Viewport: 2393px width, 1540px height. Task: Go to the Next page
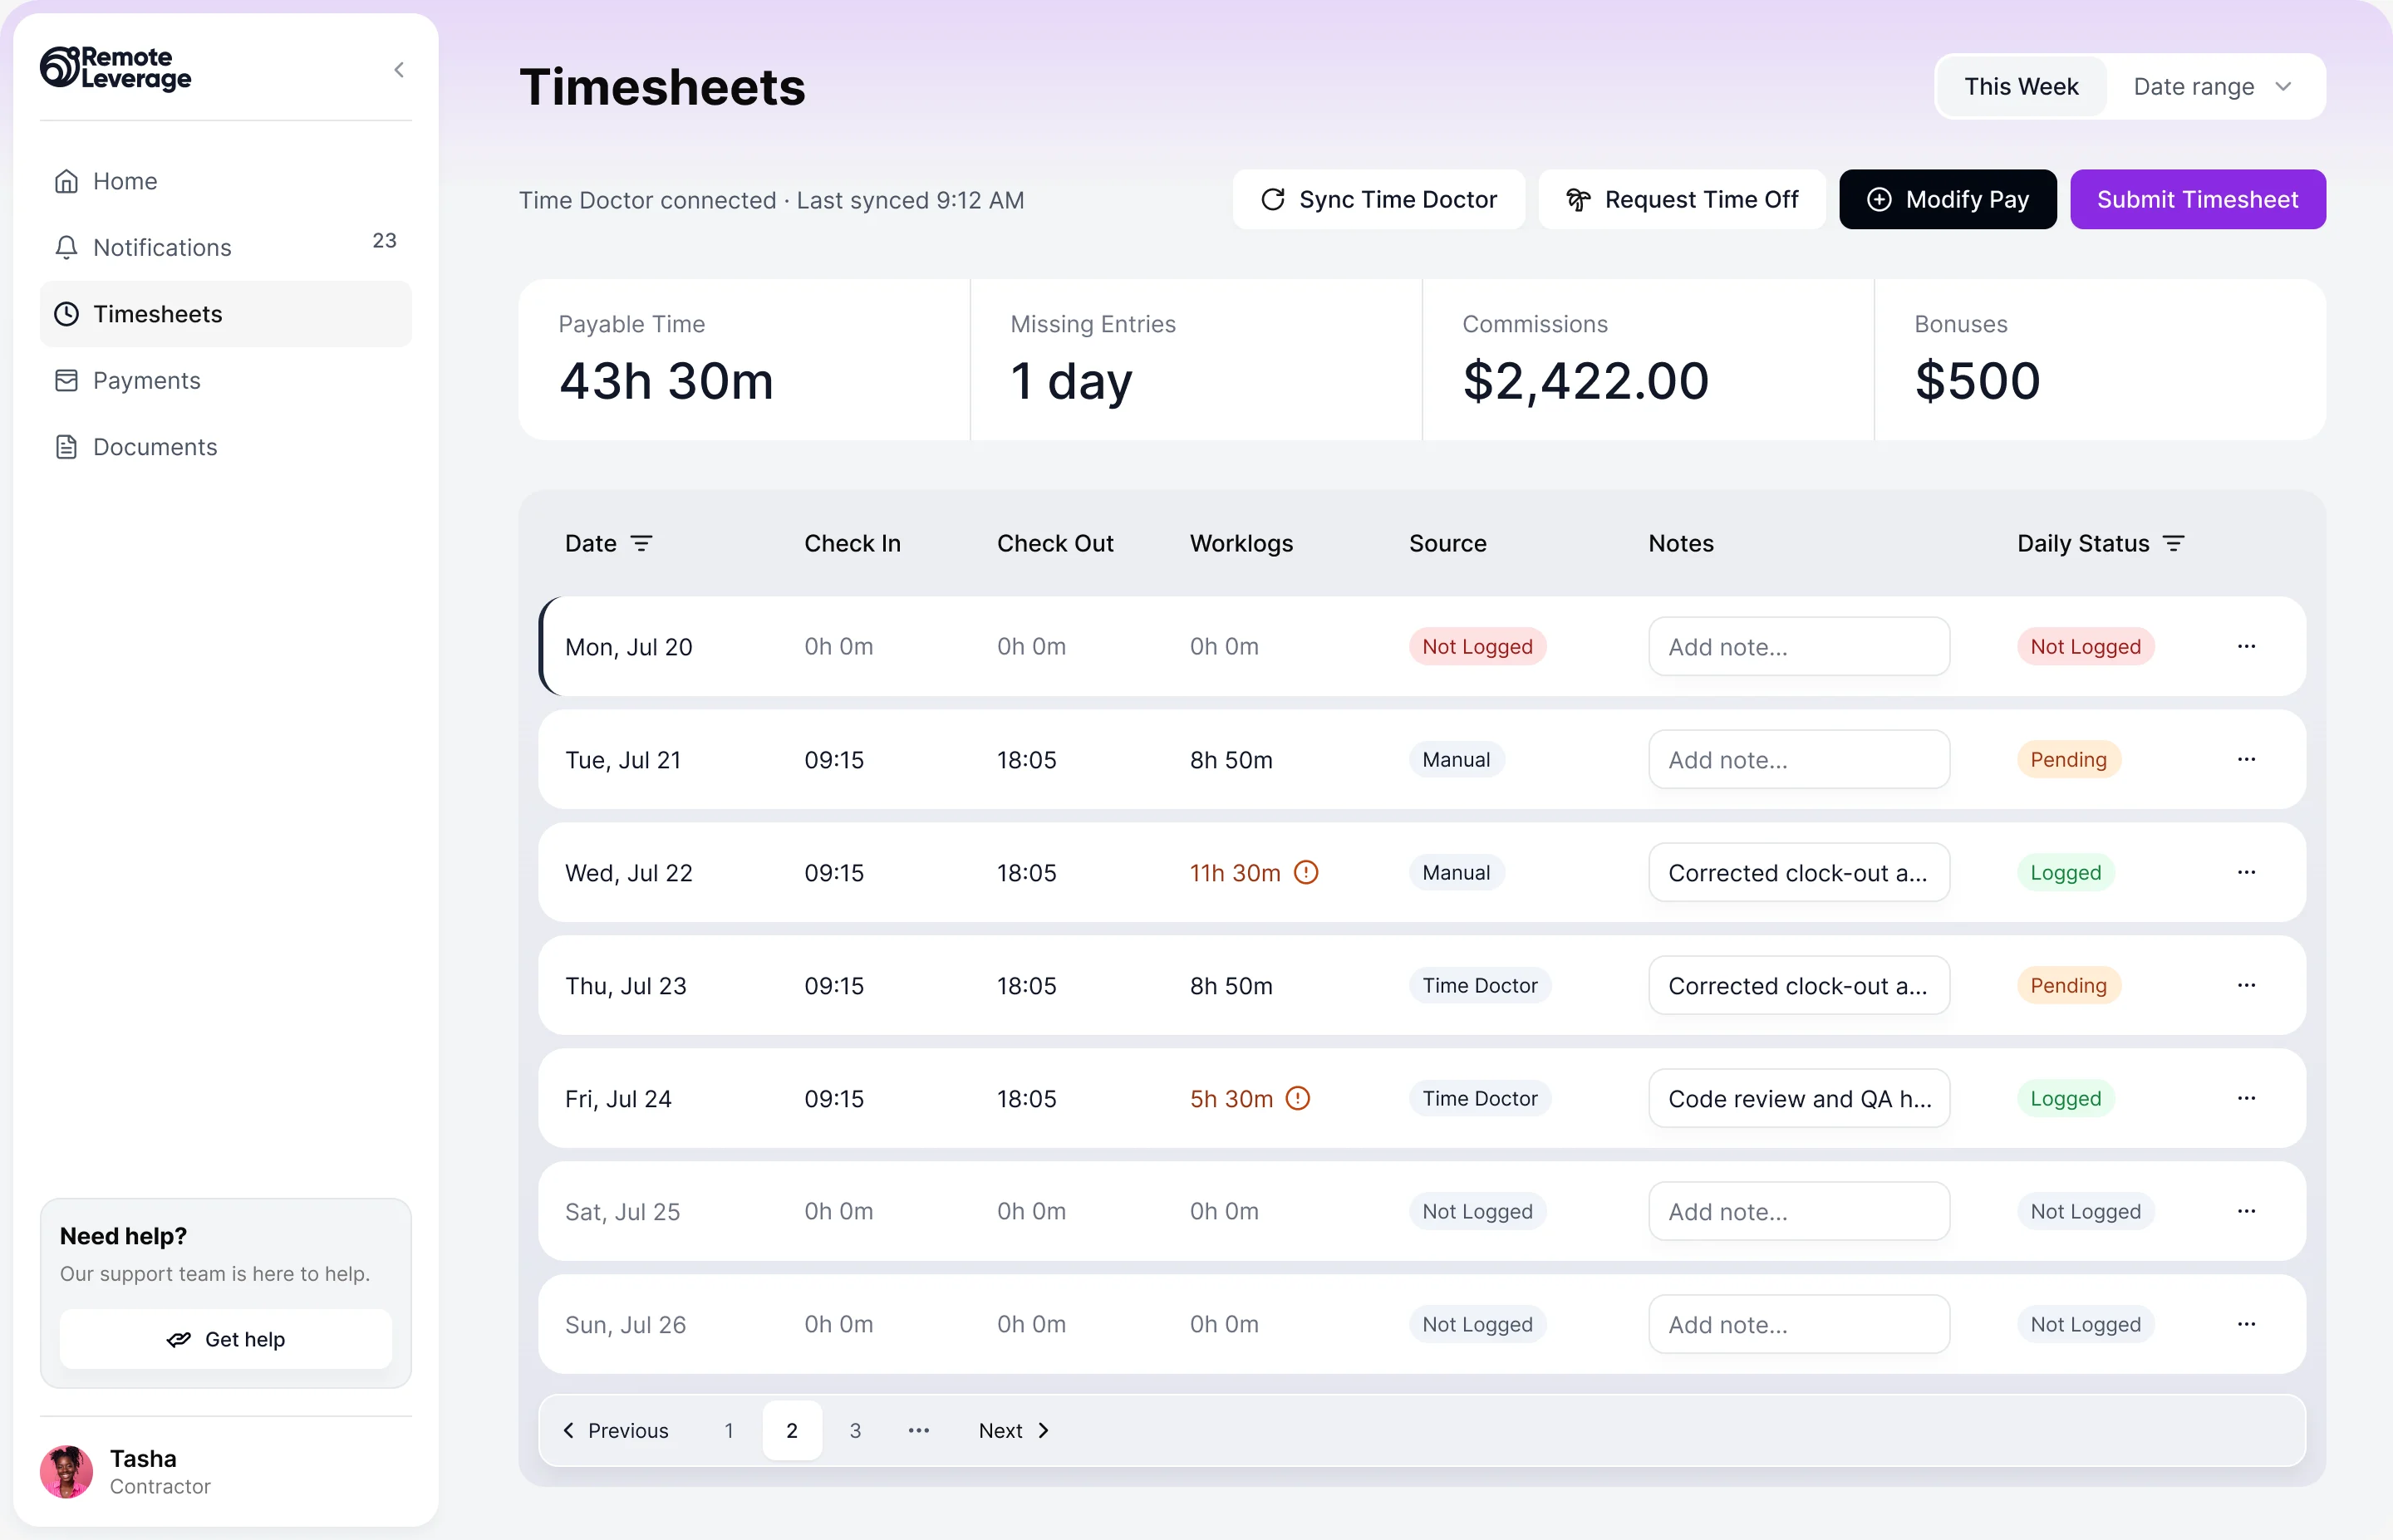click(x=1014, y=1430)
